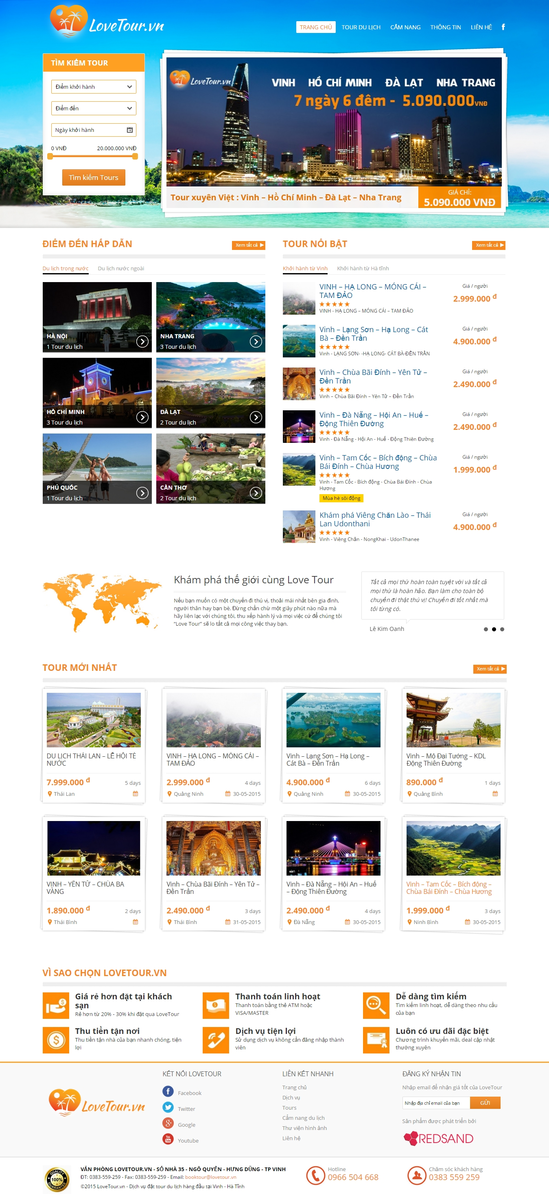Click the REDSAND developer logo
The width and height of the screenshot is (549, 1200).
point(438,1138)
